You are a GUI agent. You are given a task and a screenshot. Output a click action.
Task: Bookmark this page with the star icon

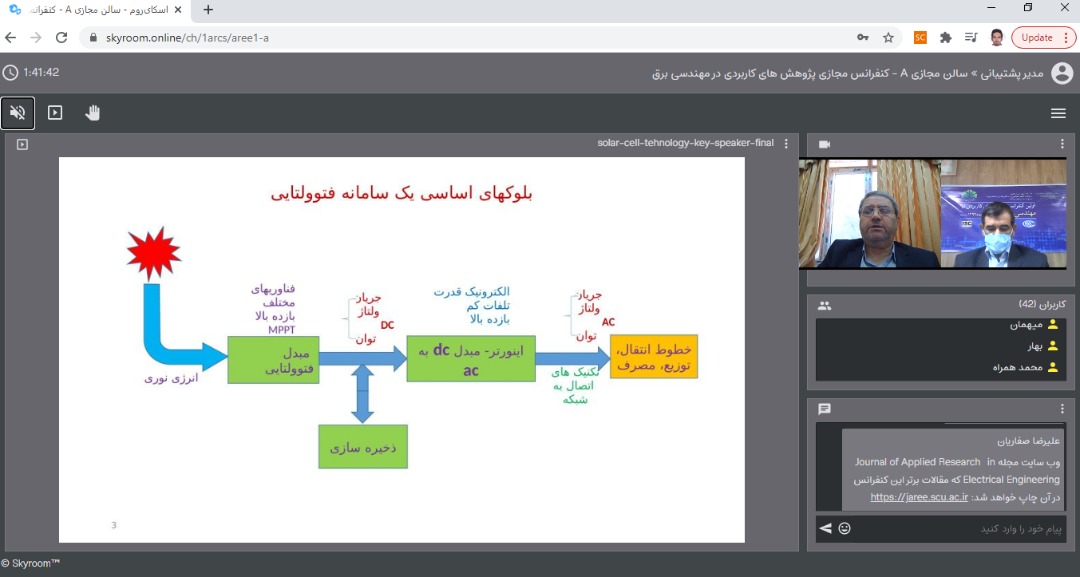(889, 38)
